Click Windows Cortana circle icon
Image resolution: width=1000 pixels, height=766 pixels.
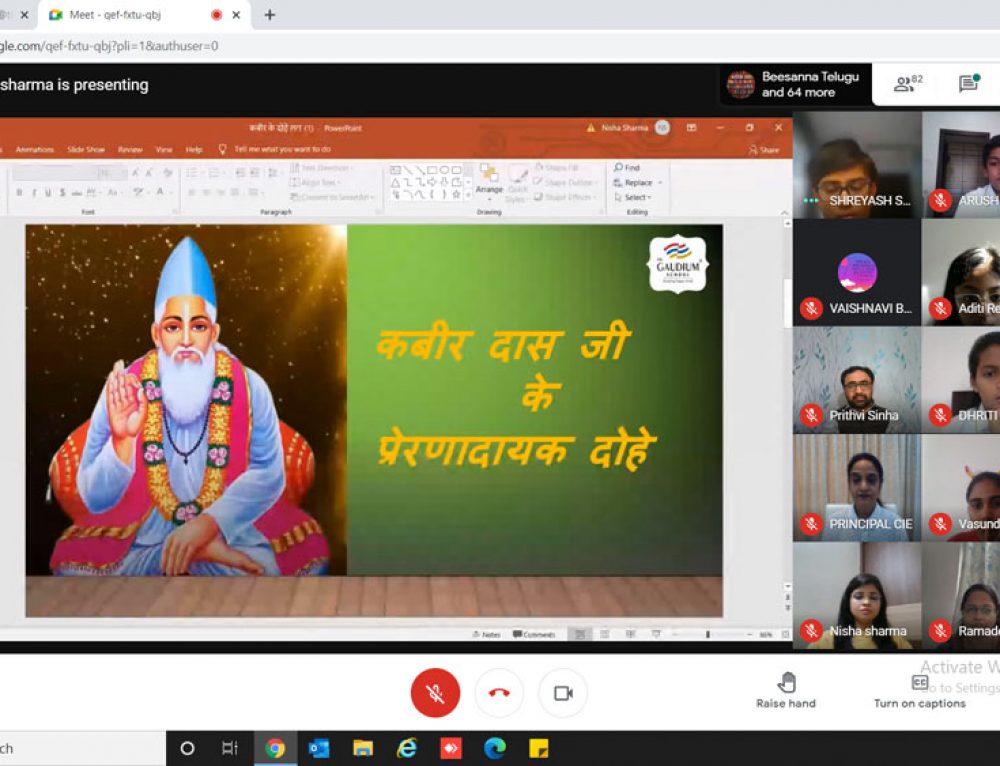tap(187, 748)
